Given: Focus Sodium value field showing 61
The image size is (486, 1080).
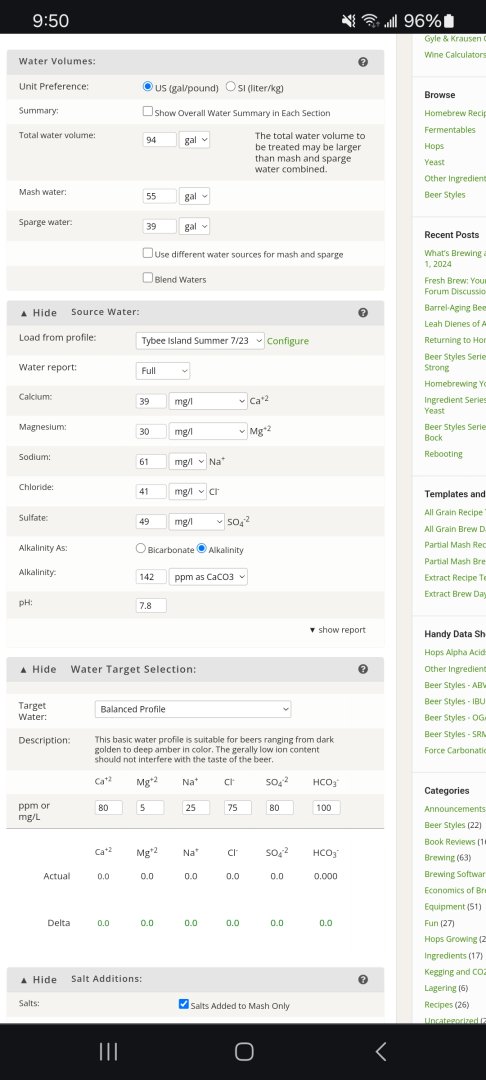Looking at the screenshot, I should (151, 461).
